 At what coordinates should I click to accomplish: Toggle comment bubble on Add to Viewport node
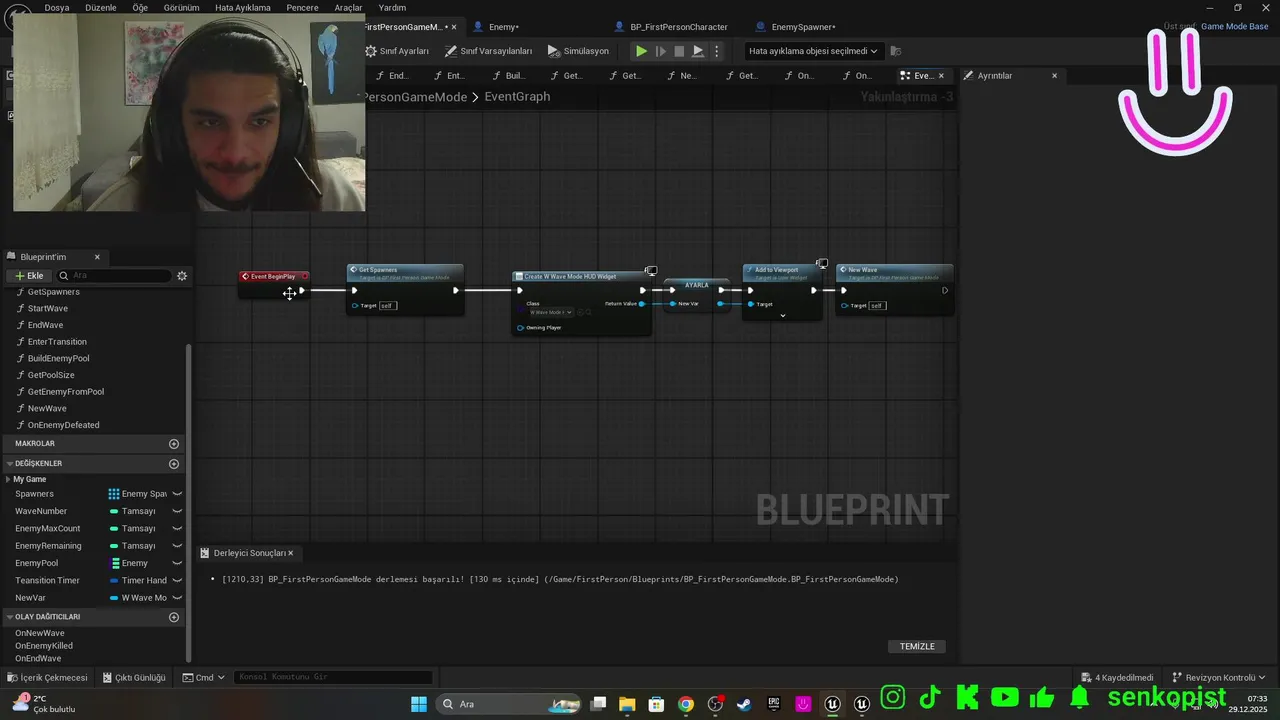pos(822,264)
